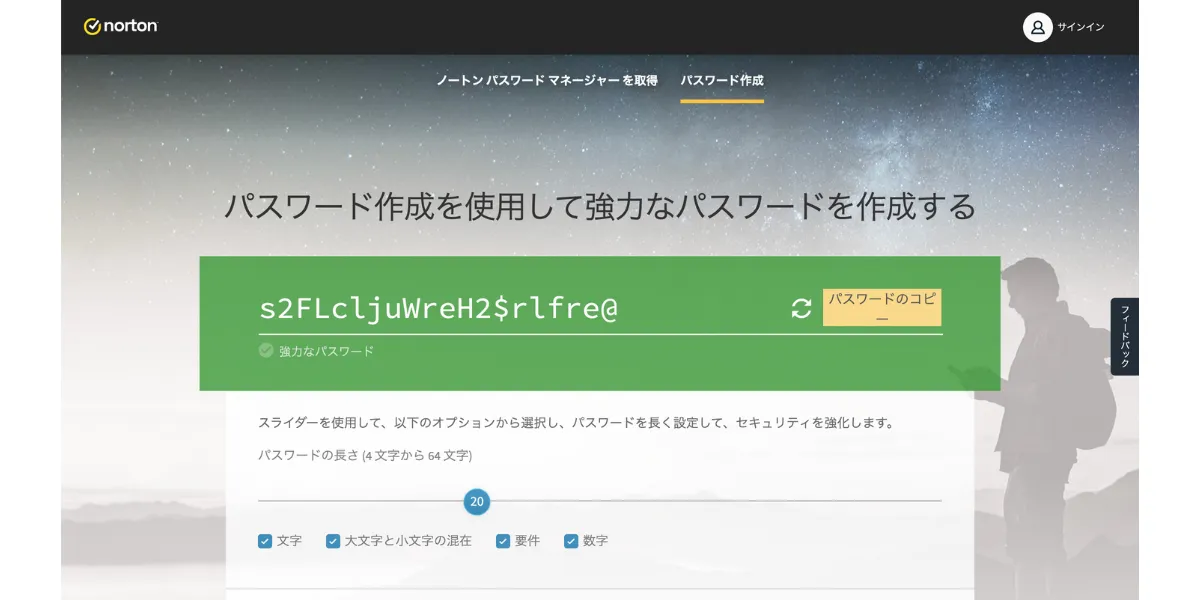
Task: Select the パスワード作成 tab
Action: coord(722,80)
